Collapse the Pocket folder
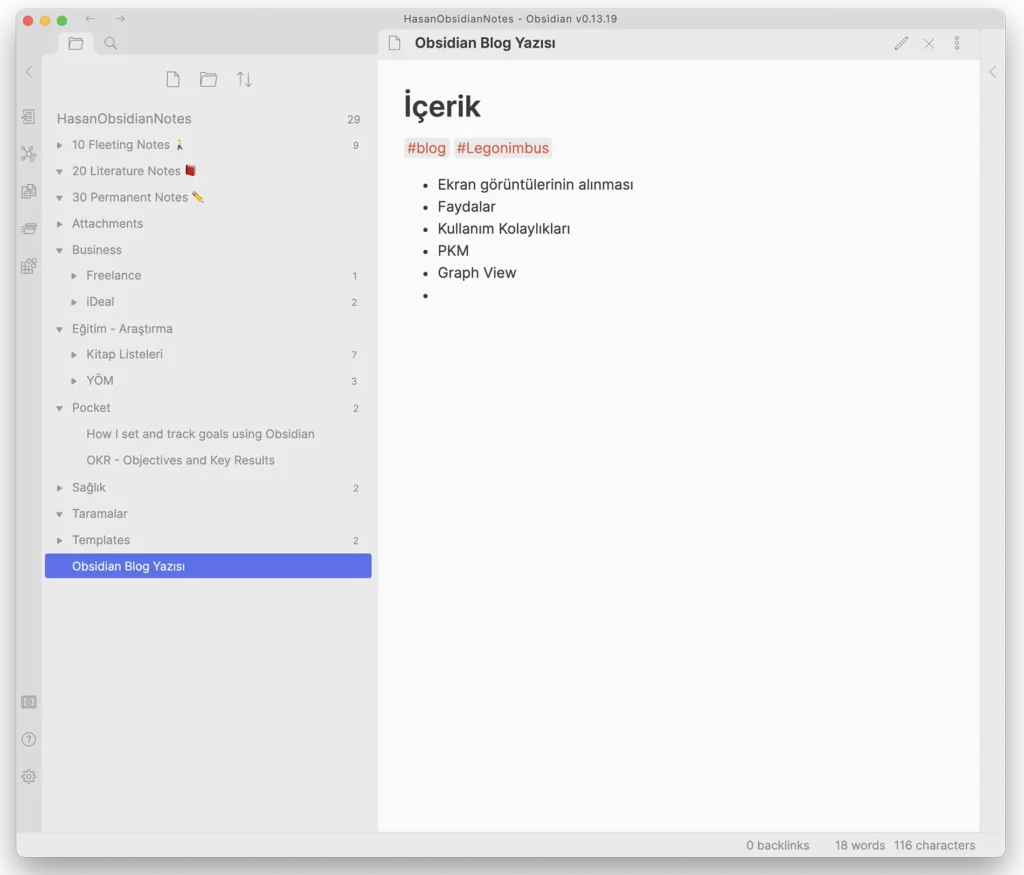The width and height of the screenshot is (1024, 875). click(x=60, y=408)
